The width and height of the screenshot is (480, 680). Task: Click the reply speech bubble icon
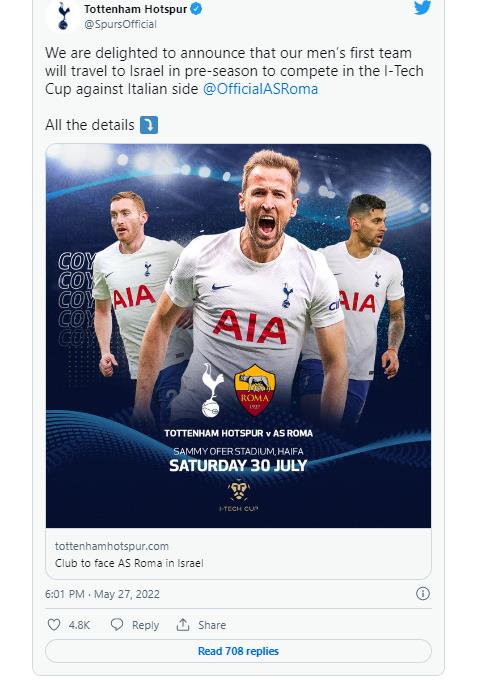pyautogui.click(x=117, y=624)
